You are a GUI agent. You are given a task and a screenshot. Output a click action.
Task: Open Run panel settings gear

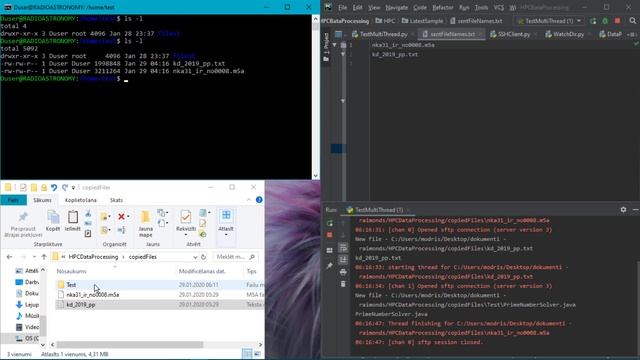pos(623,209)
